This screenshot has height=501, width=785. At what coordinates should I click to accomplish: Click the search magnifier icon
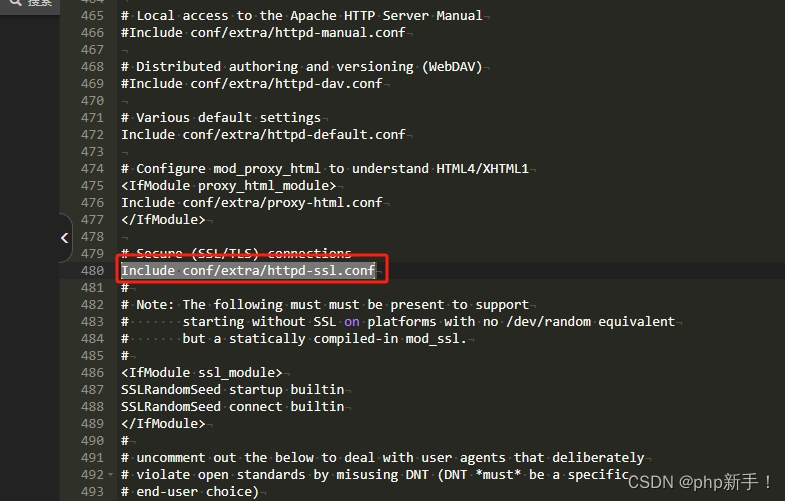pos(15,2)
